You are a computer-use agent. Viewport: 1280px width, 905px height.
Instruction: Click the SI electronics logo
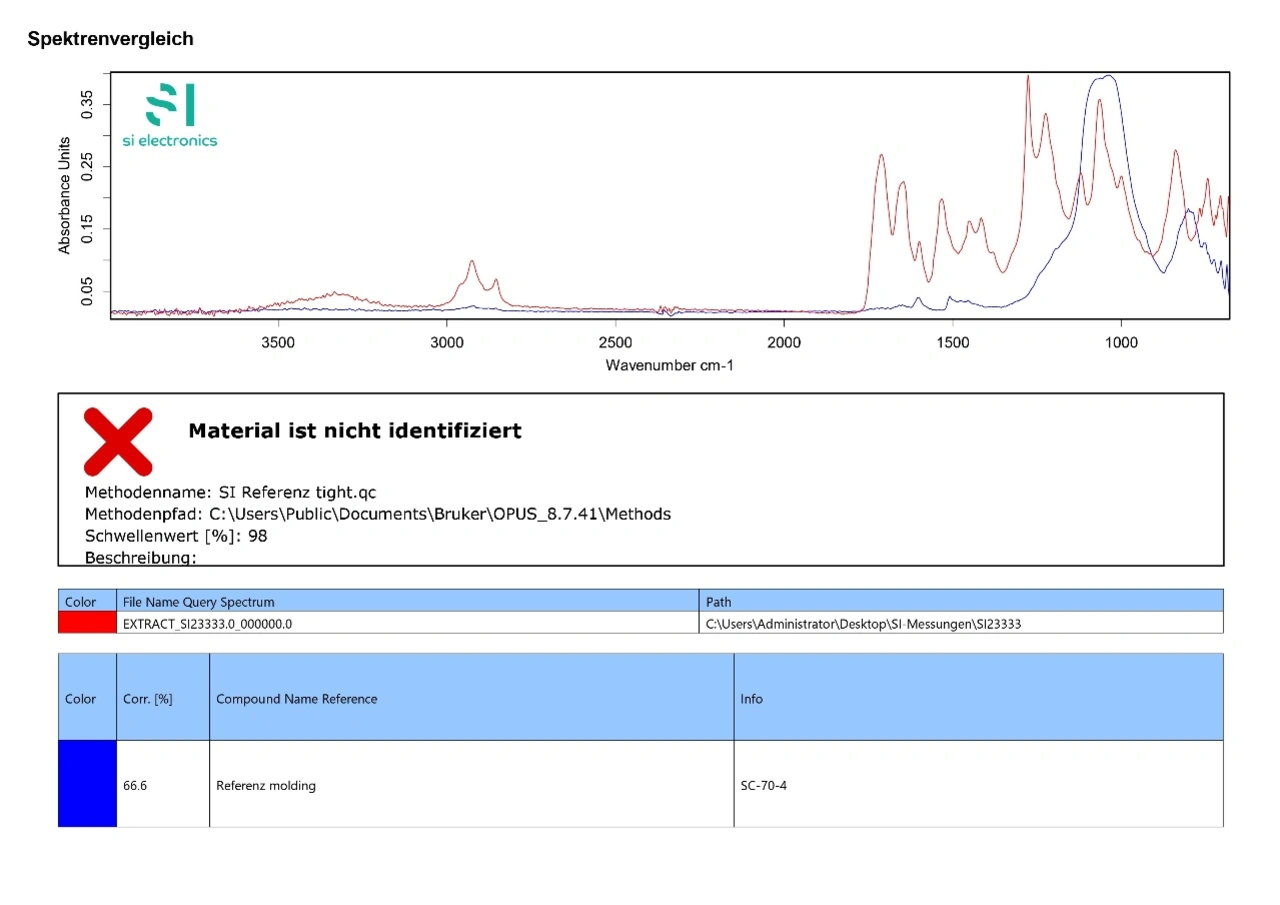[170, 116]
